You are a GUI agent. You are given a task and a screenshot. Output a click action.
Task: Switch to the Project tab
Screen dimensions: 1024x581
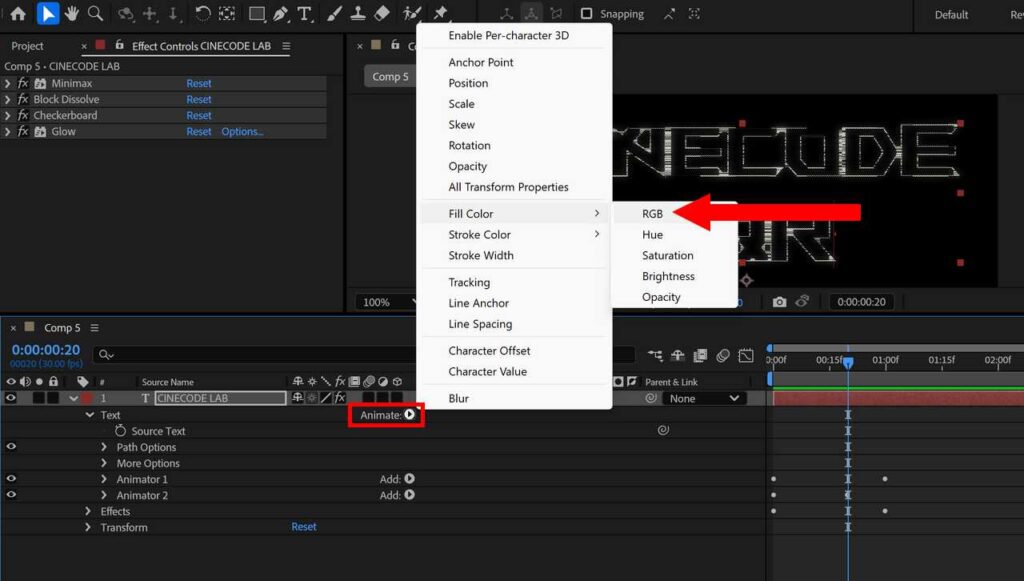(27, 46)
